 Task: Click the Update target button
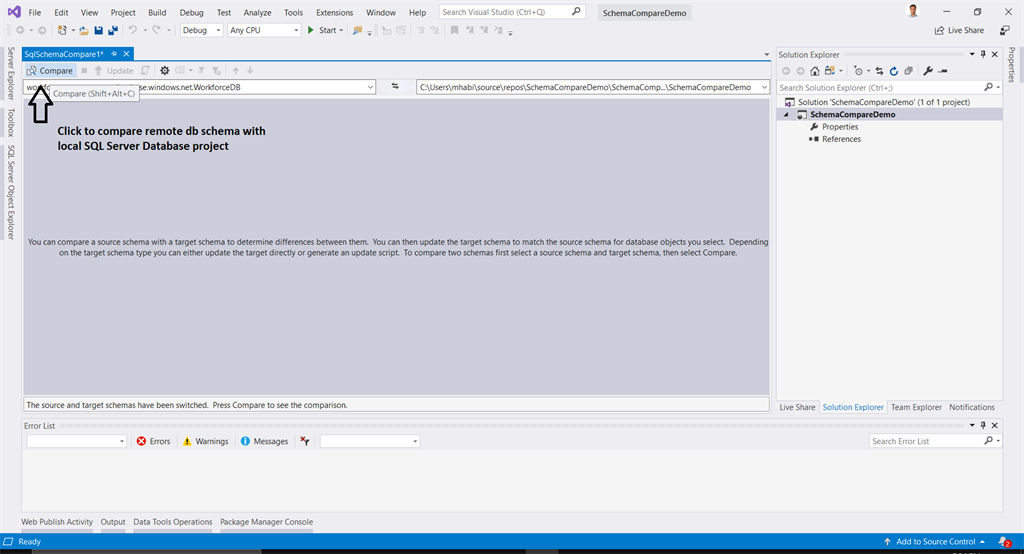click(114, 71)
